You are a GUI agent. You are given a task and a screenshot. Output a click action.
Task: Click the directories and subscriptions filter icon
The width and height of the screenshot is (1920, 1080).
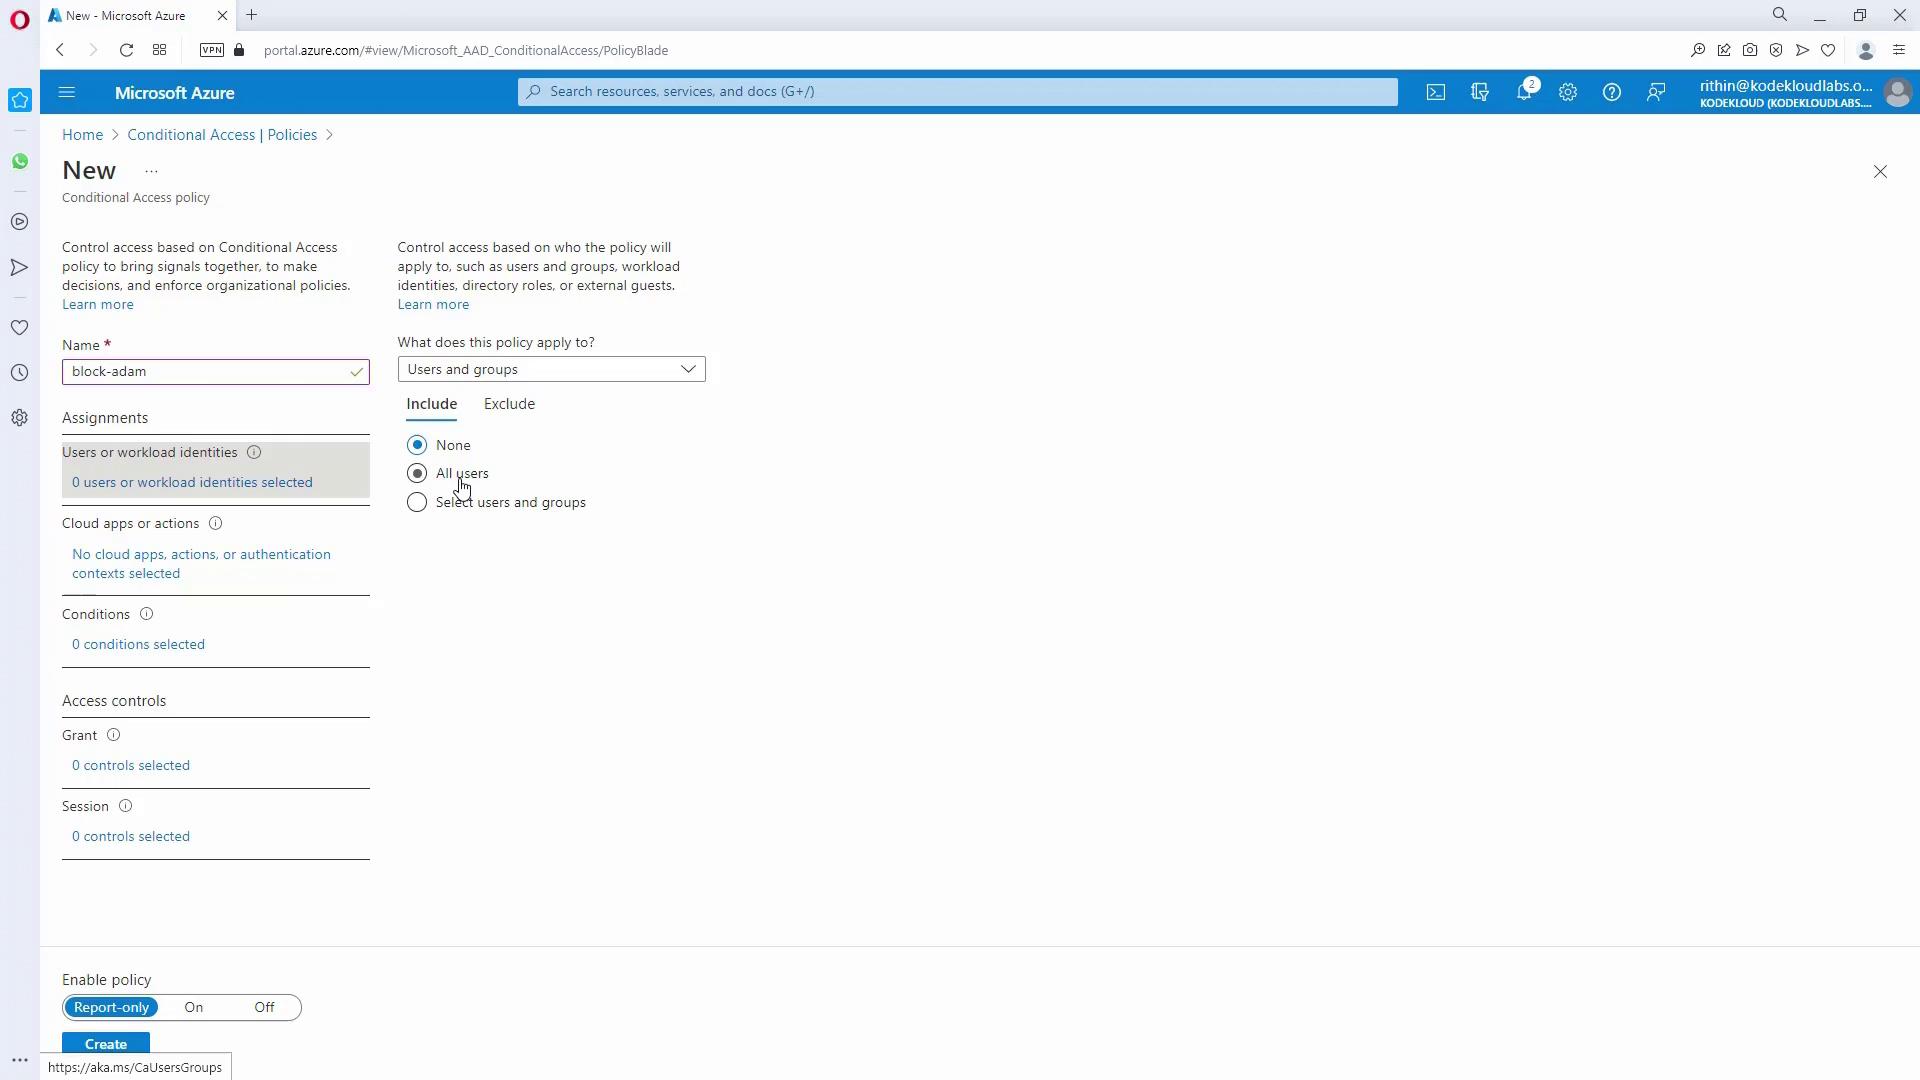coord(1480,92)
